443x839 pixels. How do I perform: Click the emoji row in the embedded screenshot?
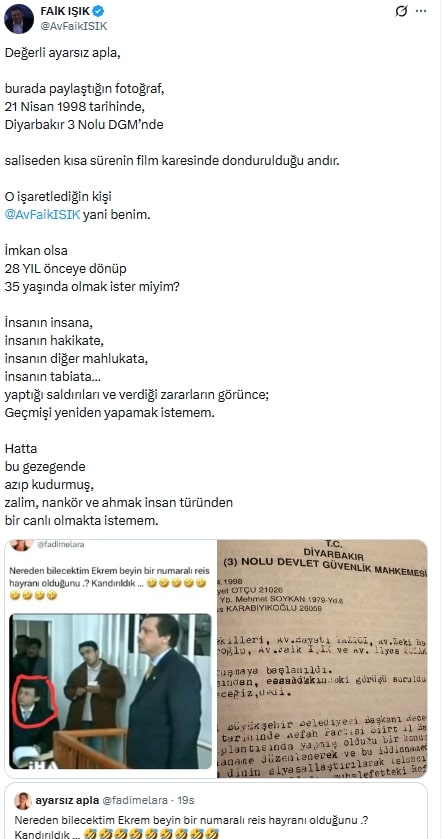109,589
